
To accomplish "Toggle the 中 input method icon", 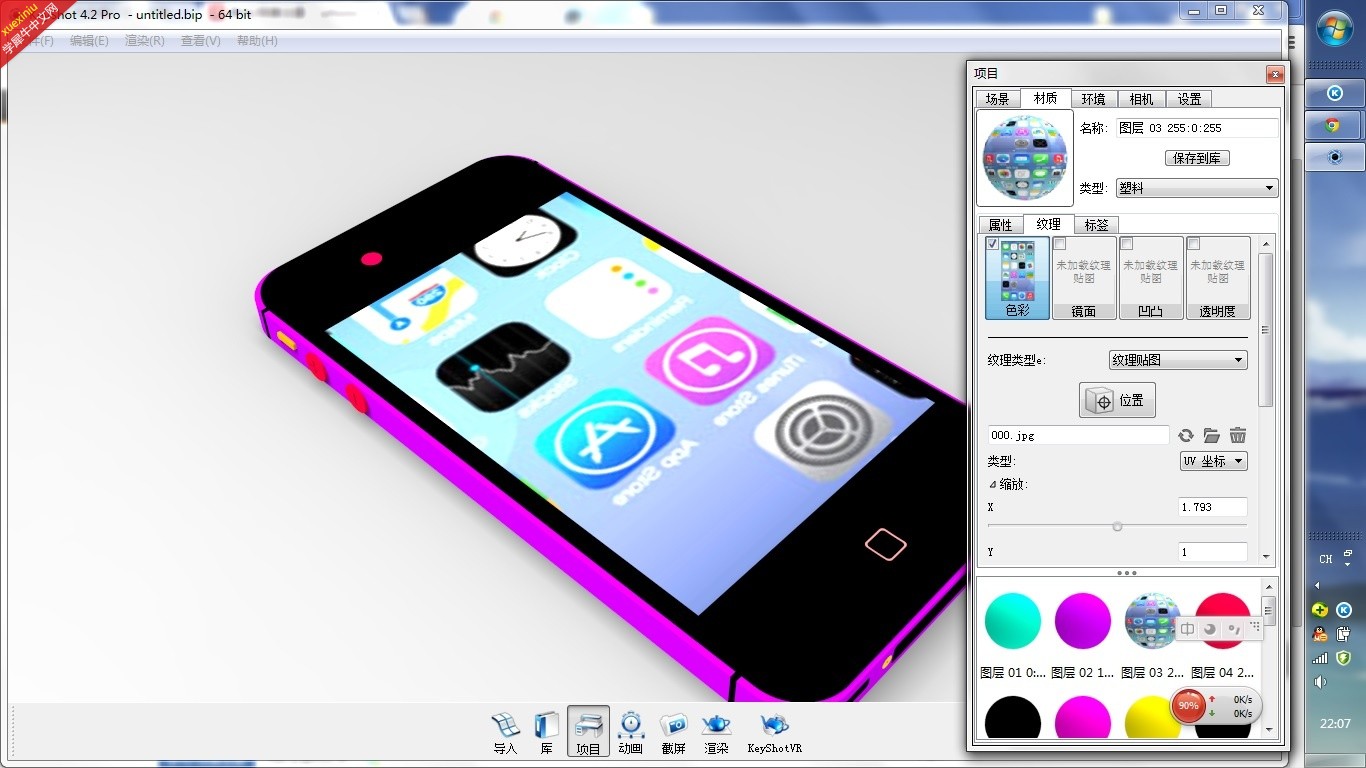I will tap(1187, 629).
